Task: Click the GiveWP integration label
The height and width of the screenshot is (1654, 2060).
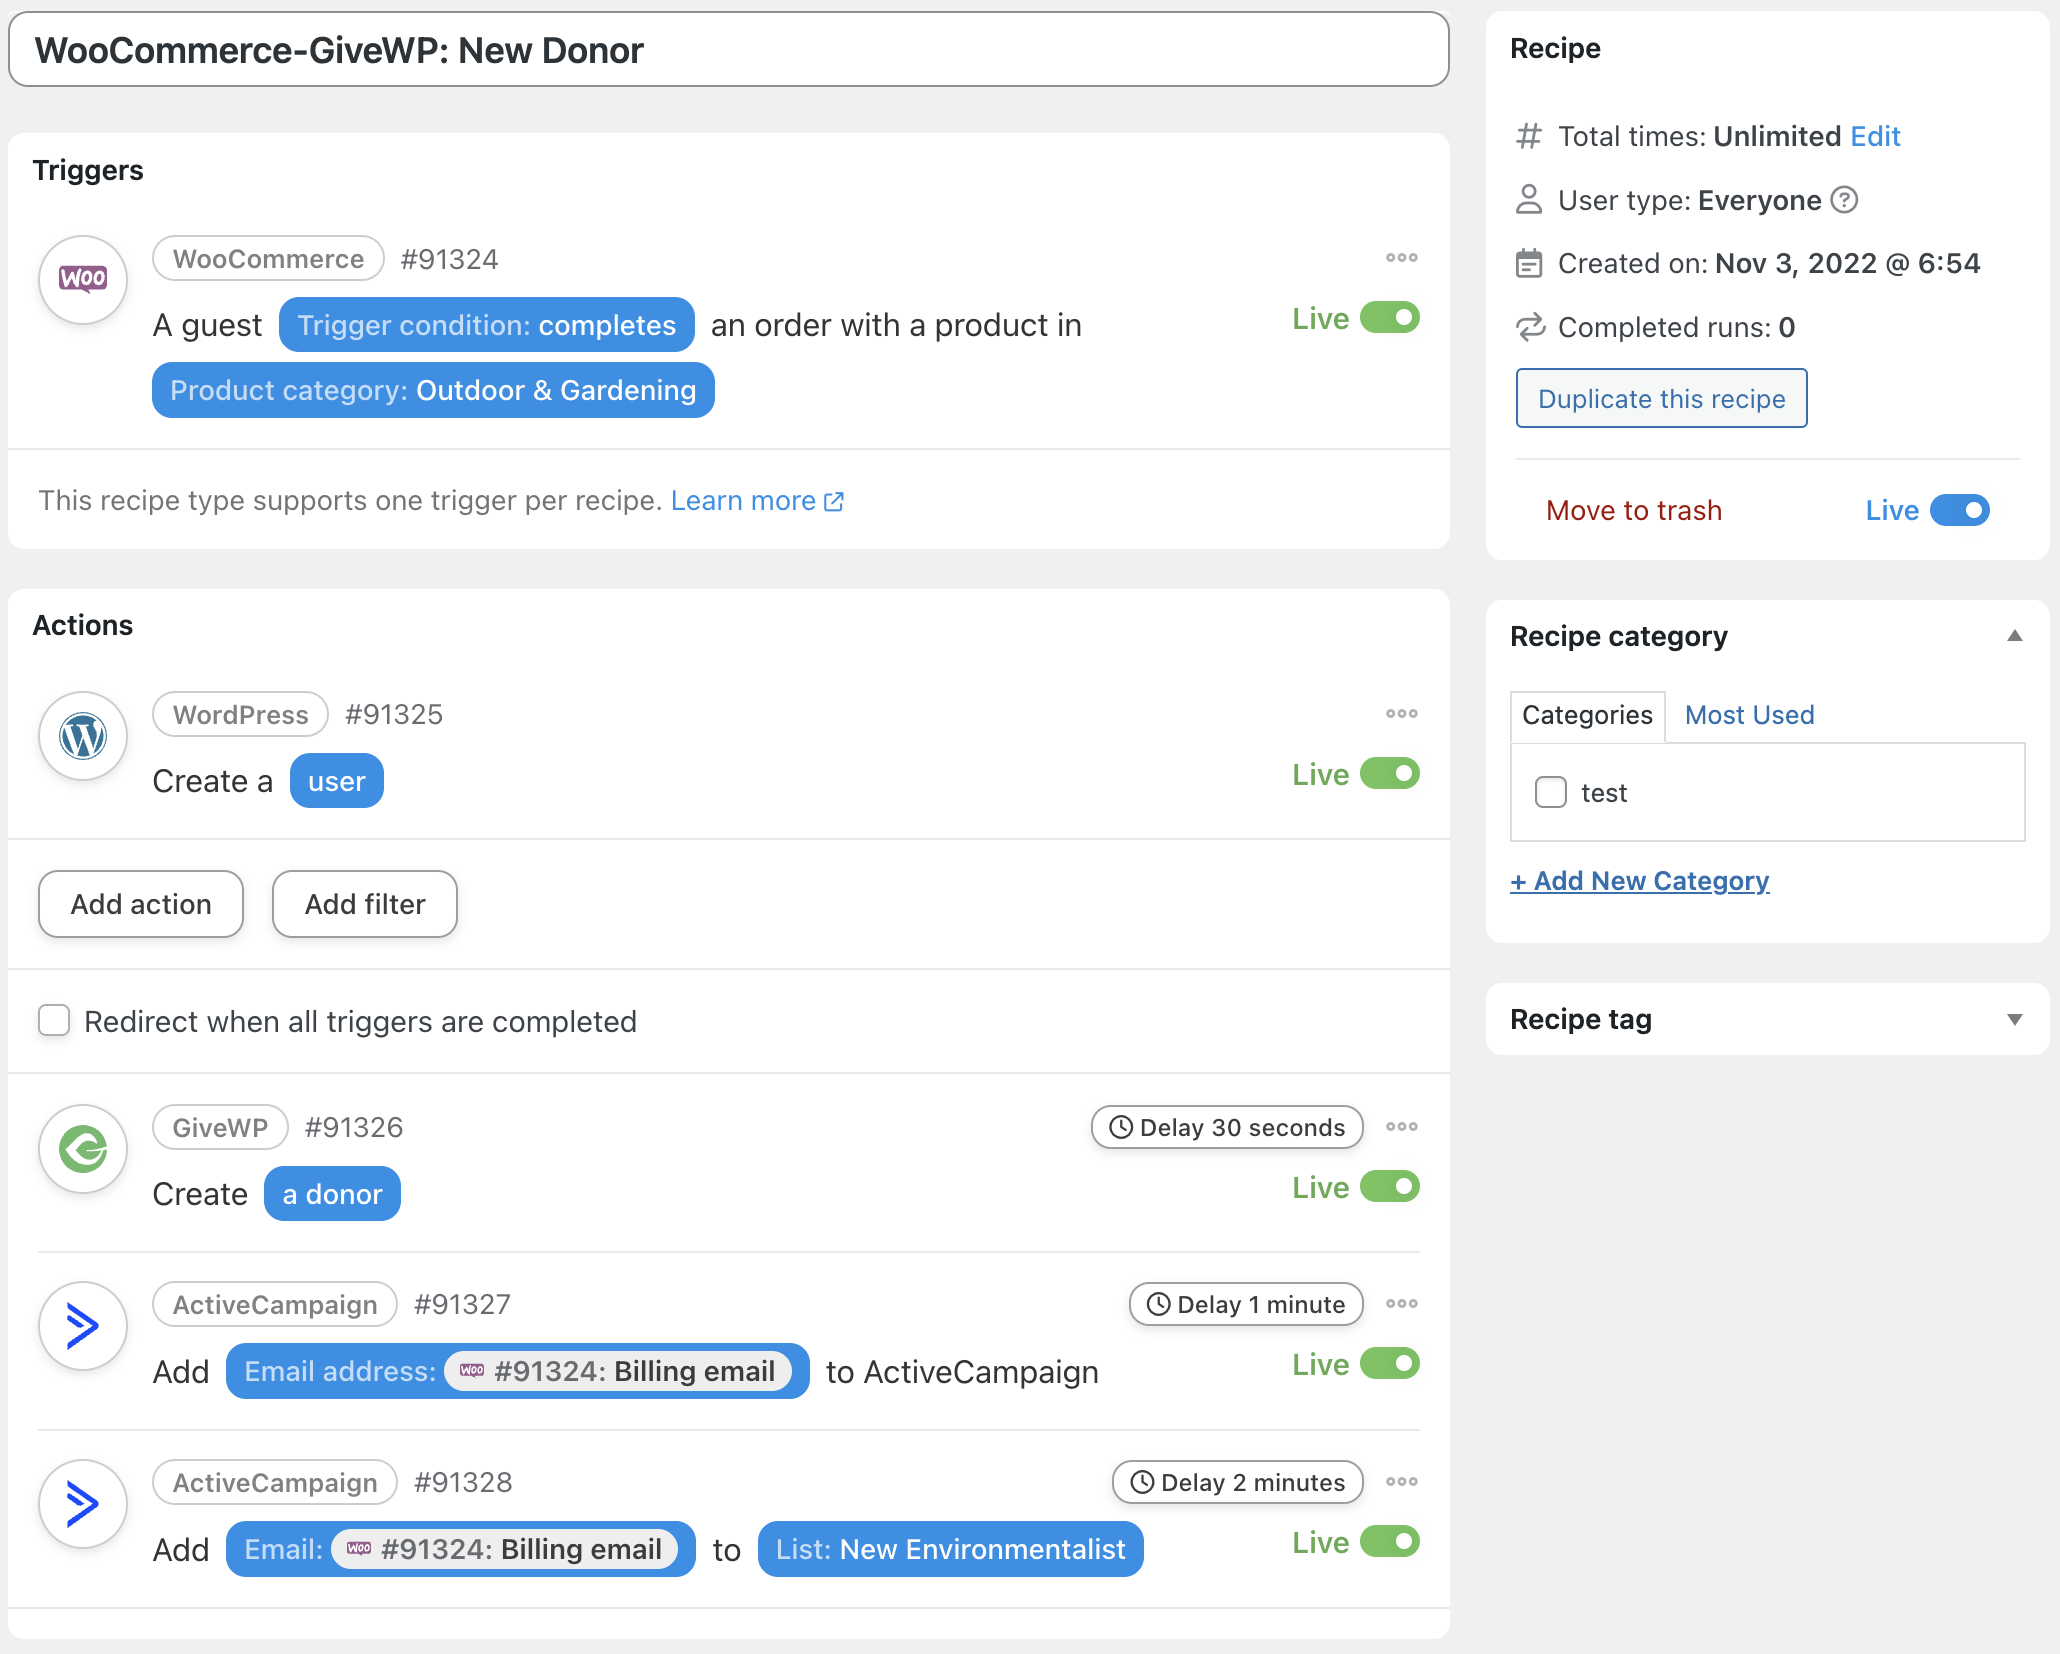Action: click(220, 1128)
